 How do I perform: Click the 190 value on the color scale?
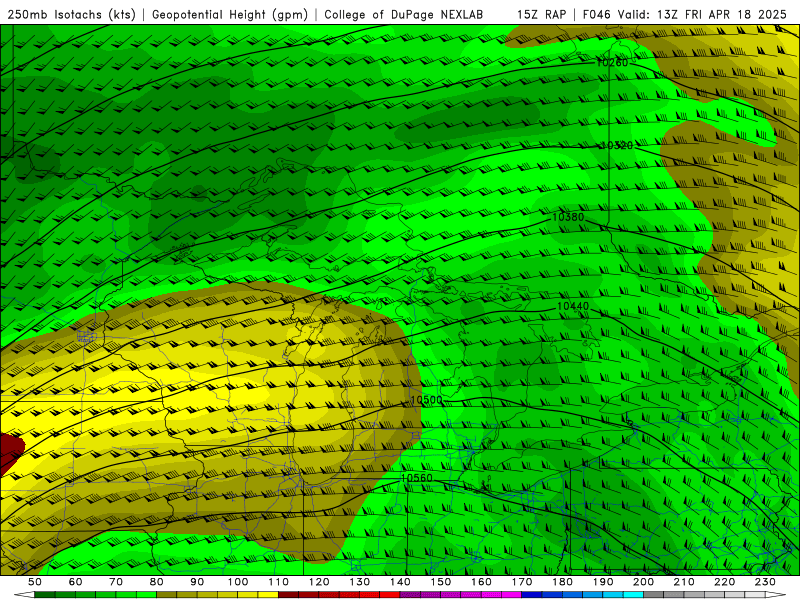click(603, 582)
